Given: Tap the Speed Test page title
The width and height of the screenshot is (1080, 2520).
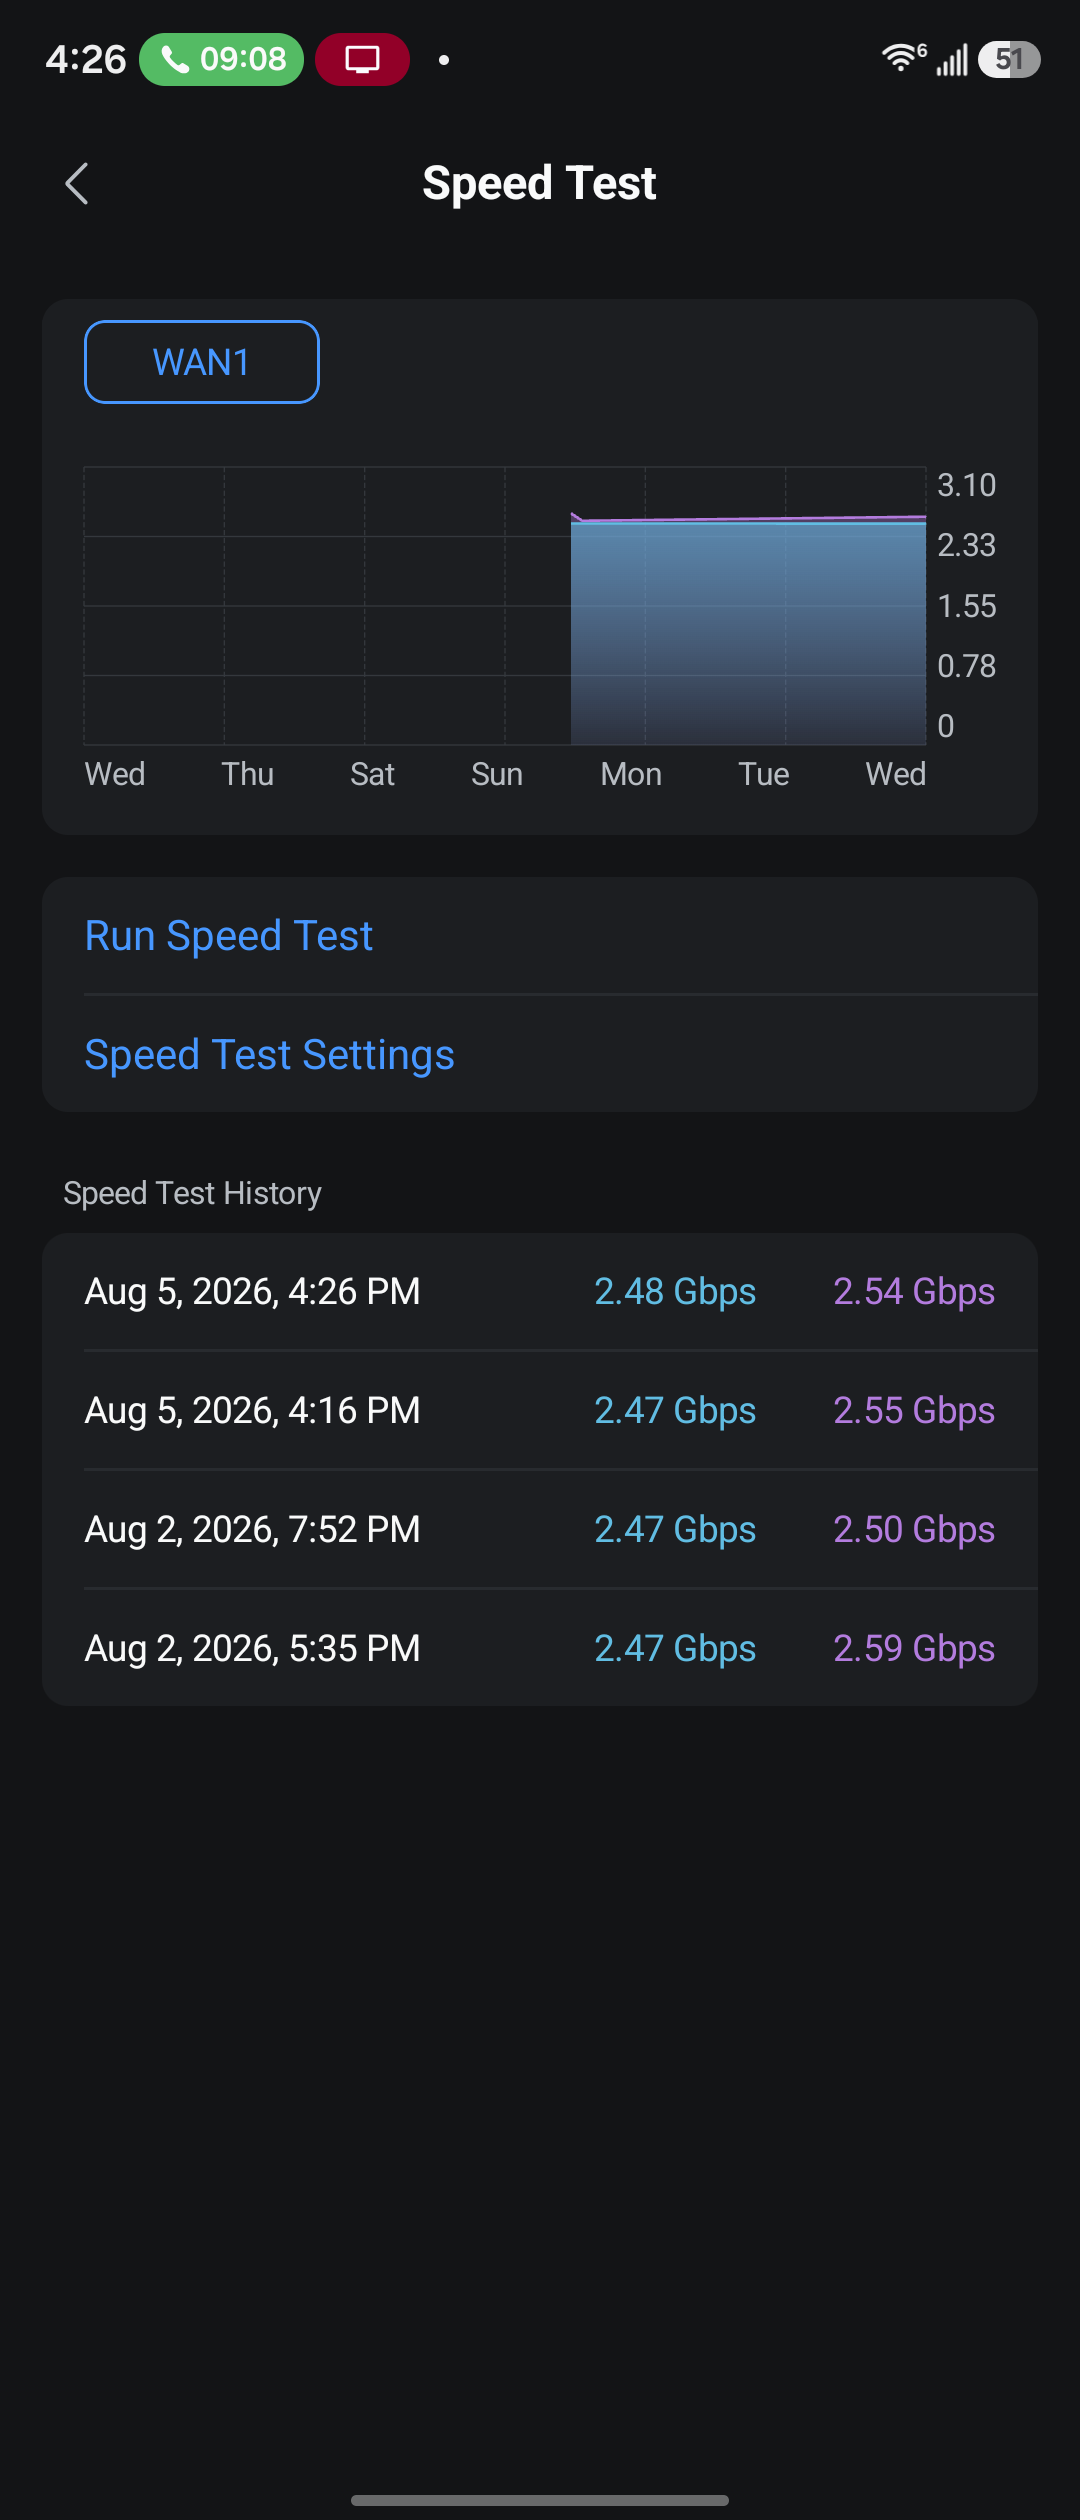Looking at the screenshot, I should [539, 184].
